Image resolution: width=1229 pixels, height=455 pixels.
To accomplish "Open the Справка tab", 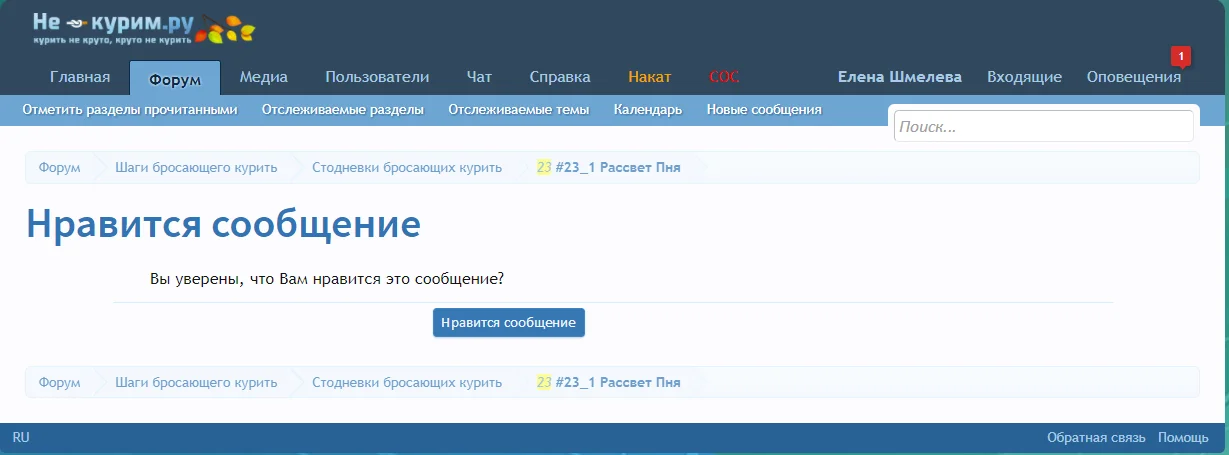I will click(x=560, y=77).
